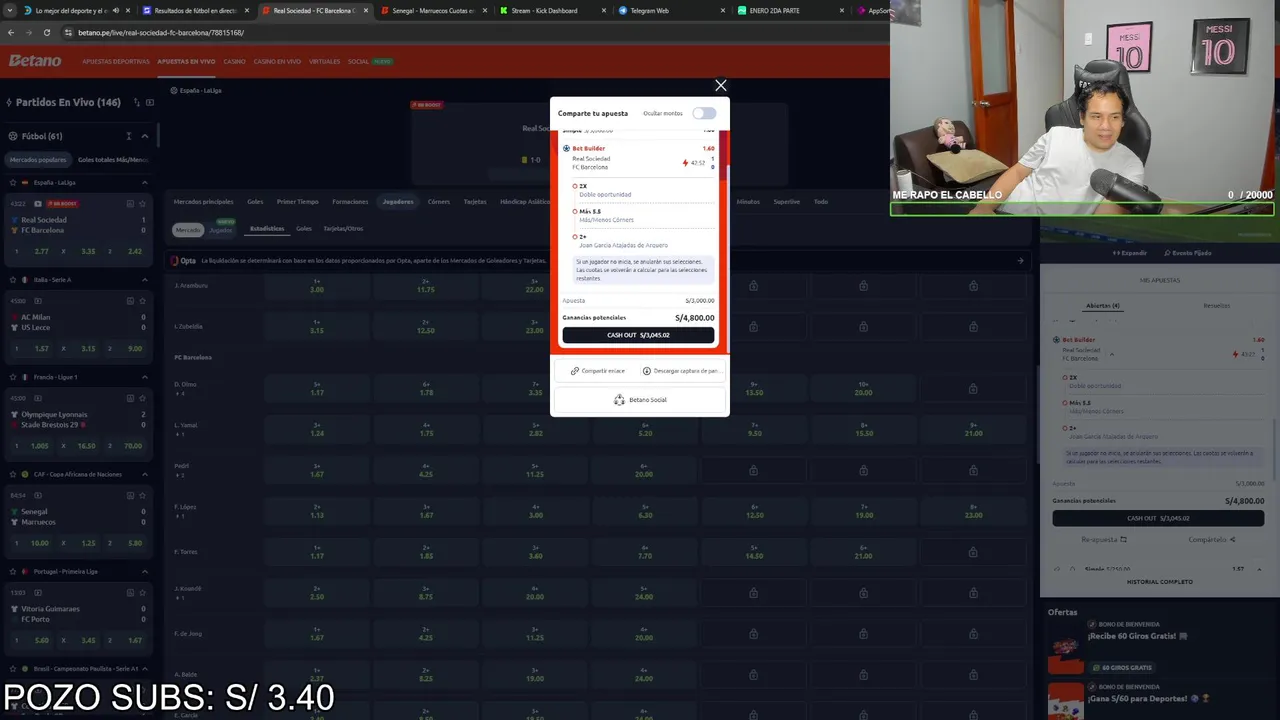Go back in the browser toolbar
The height and width of the screenshot is (720, 1280).
11,32
